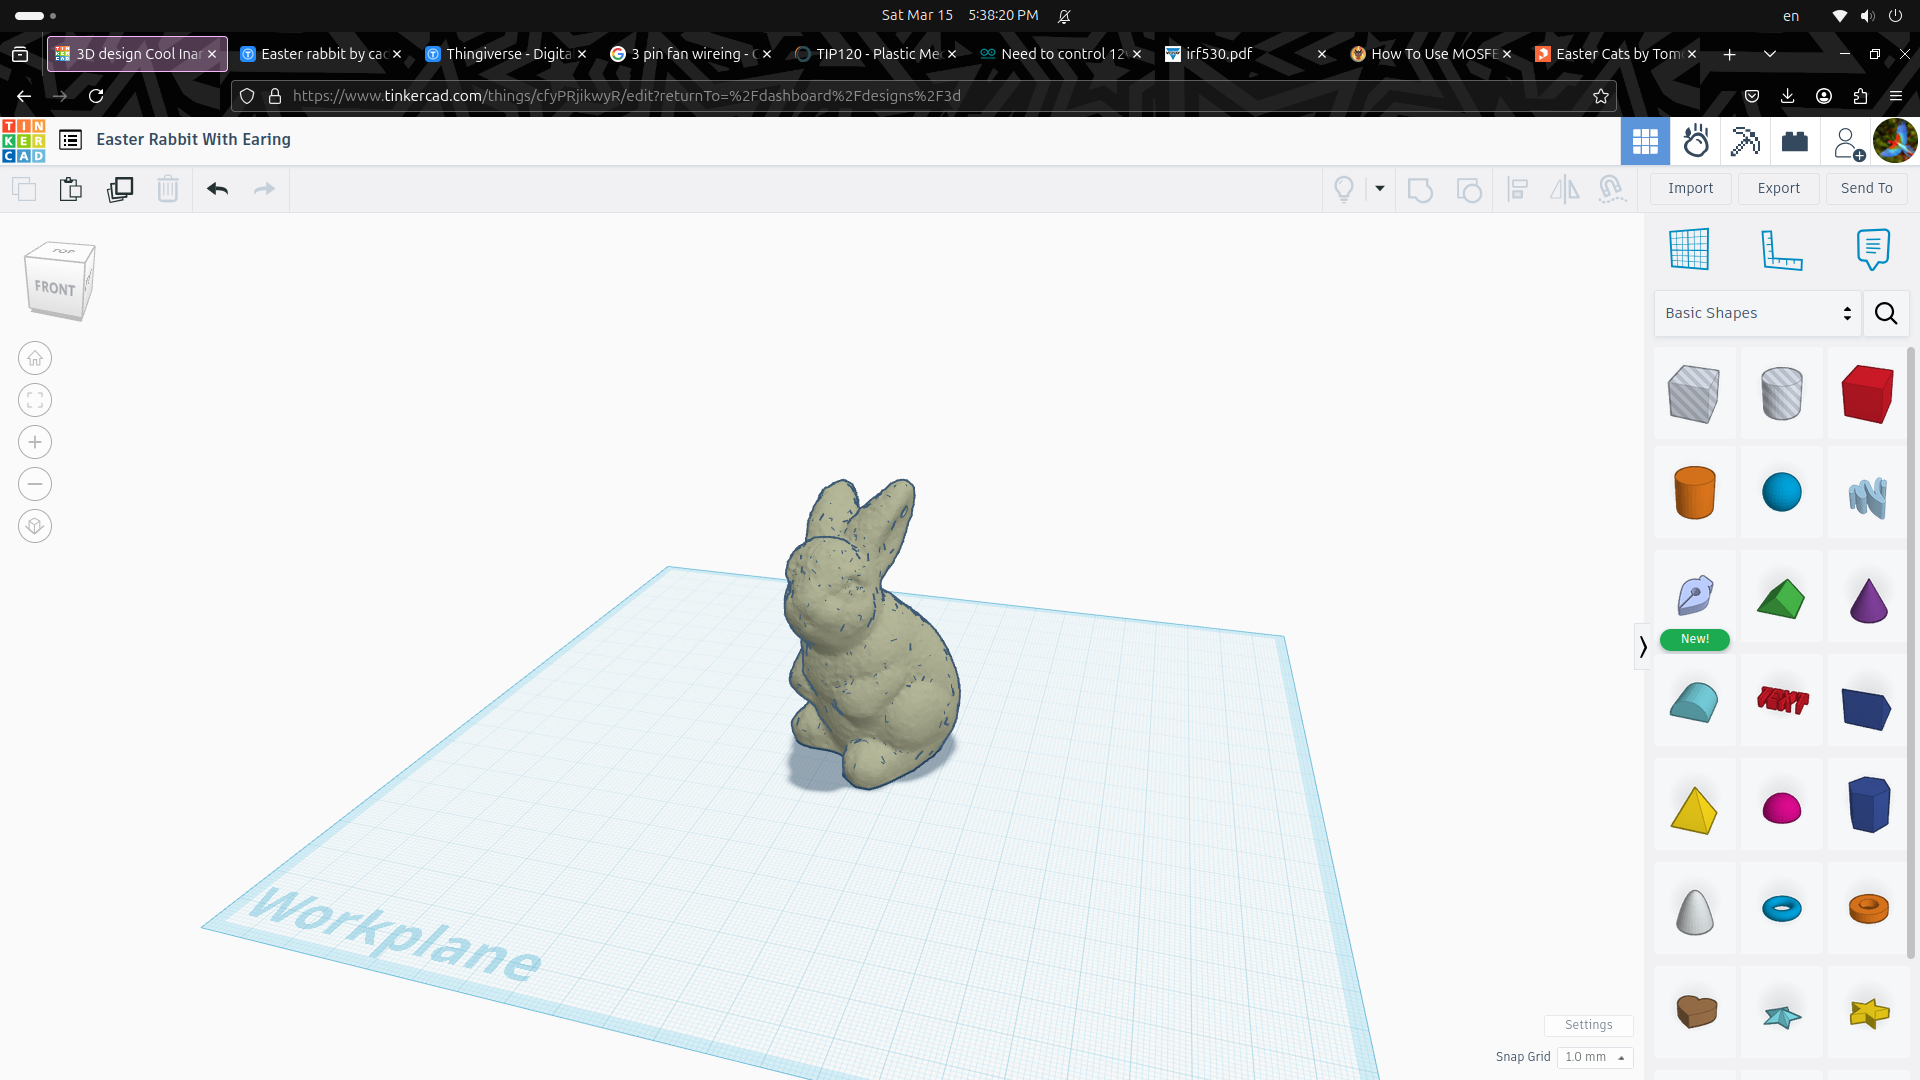Click the Send To button
Viewport: 1920px width, 1080px height.
[x=1866, y=188]
